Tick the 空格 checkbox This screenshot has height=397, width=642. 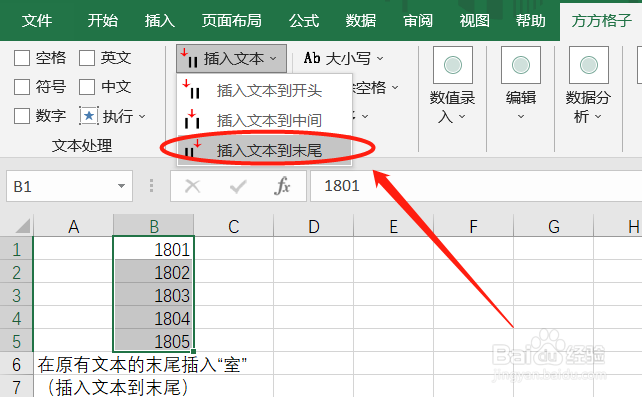[22, 58]
